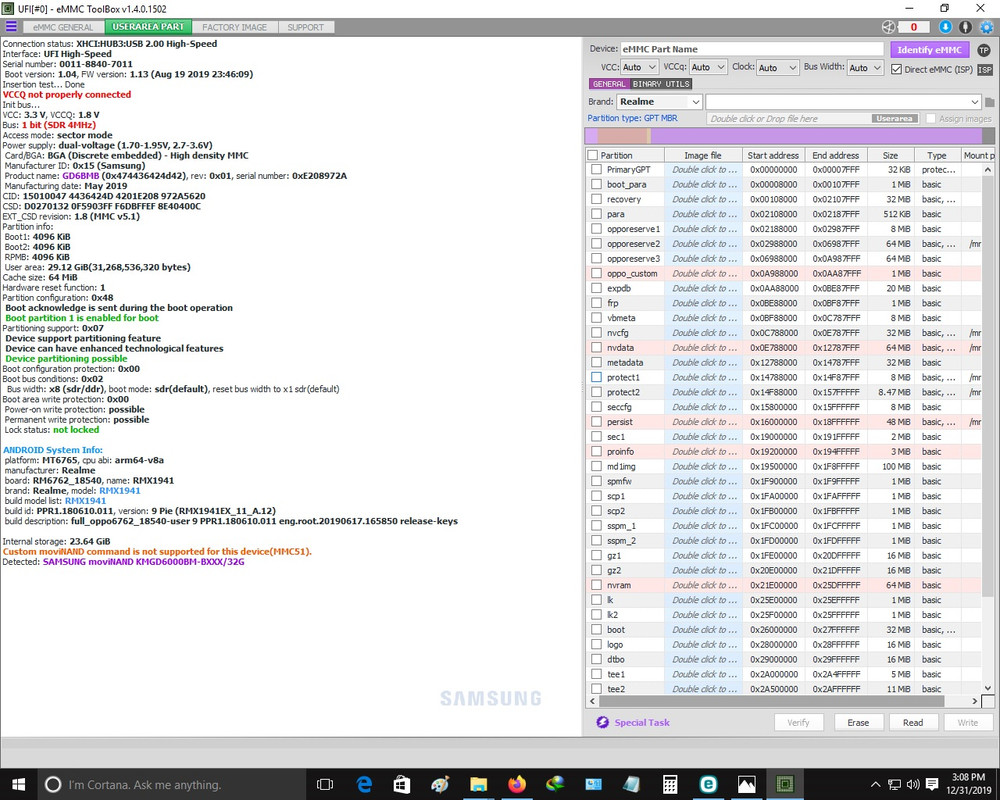Open the SUPPORT tab

click(305, 27)
